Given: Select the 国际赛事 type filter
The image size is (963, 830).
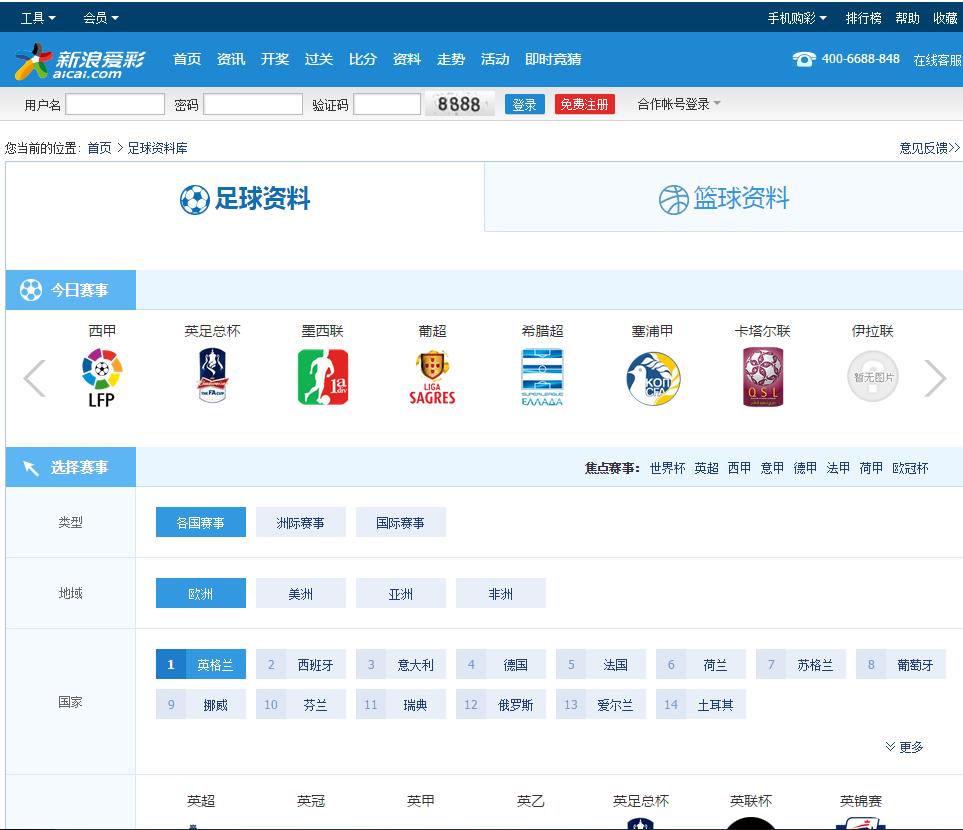Looking at the screenshot, I should click(x=401, y=522).
